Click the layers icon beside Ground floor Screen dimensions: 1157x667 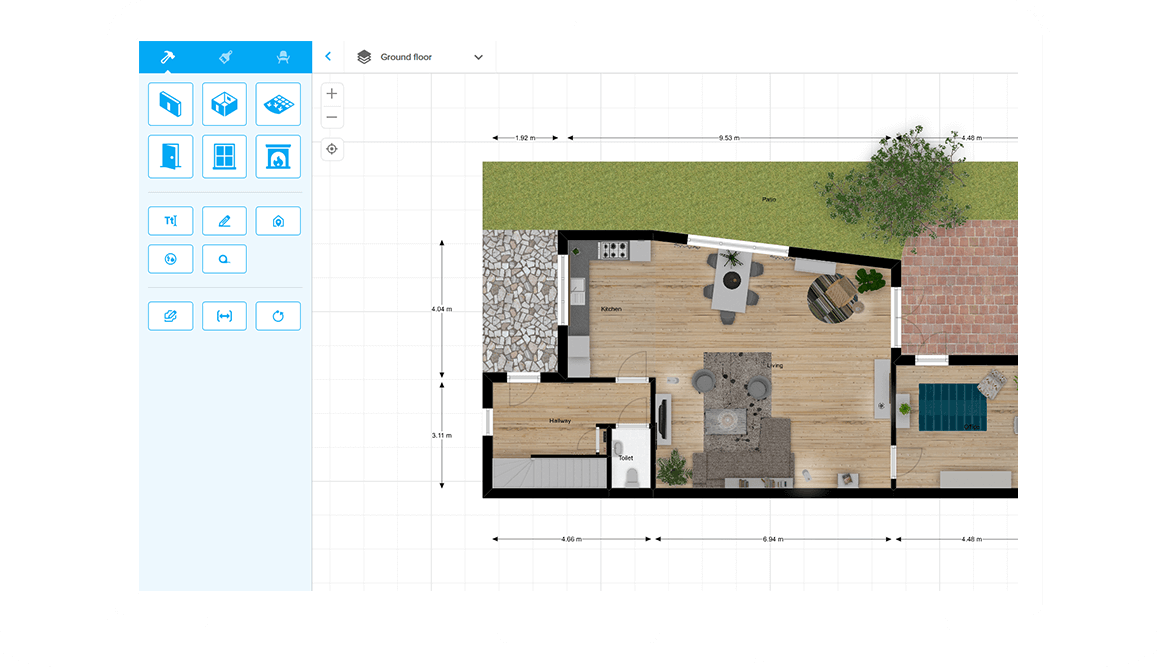(x=364, y=57)
